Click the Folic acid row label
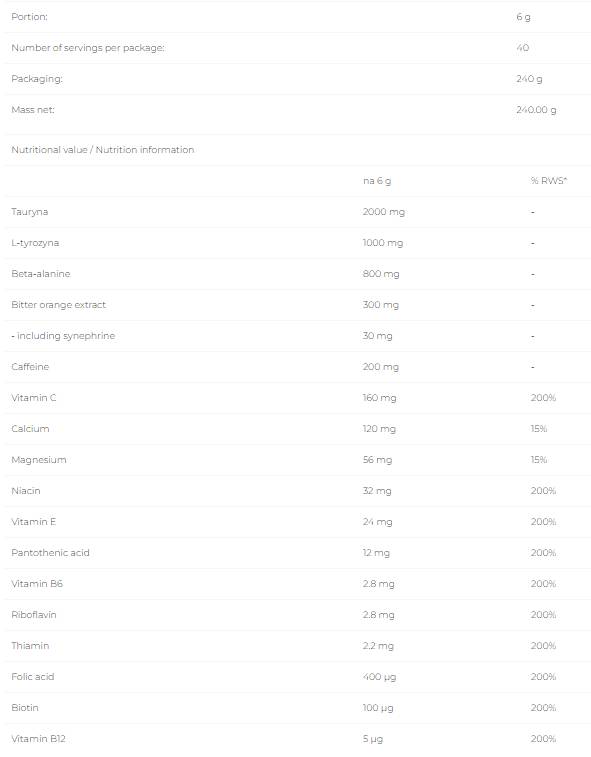The width and height of the screenshot is (591, 757). tap(32, 677)
